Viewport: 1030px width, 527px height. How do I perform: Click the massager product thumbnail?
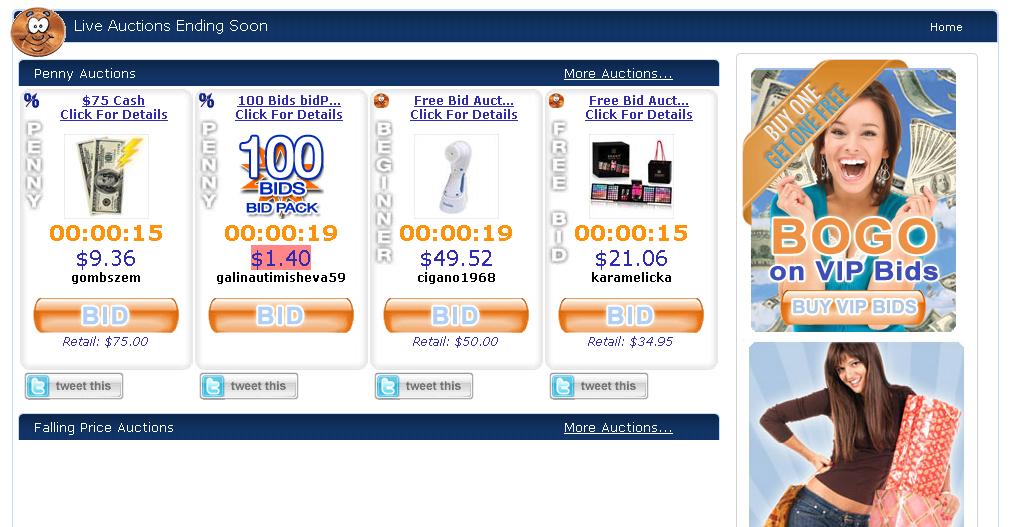click(x=456, y=176)
